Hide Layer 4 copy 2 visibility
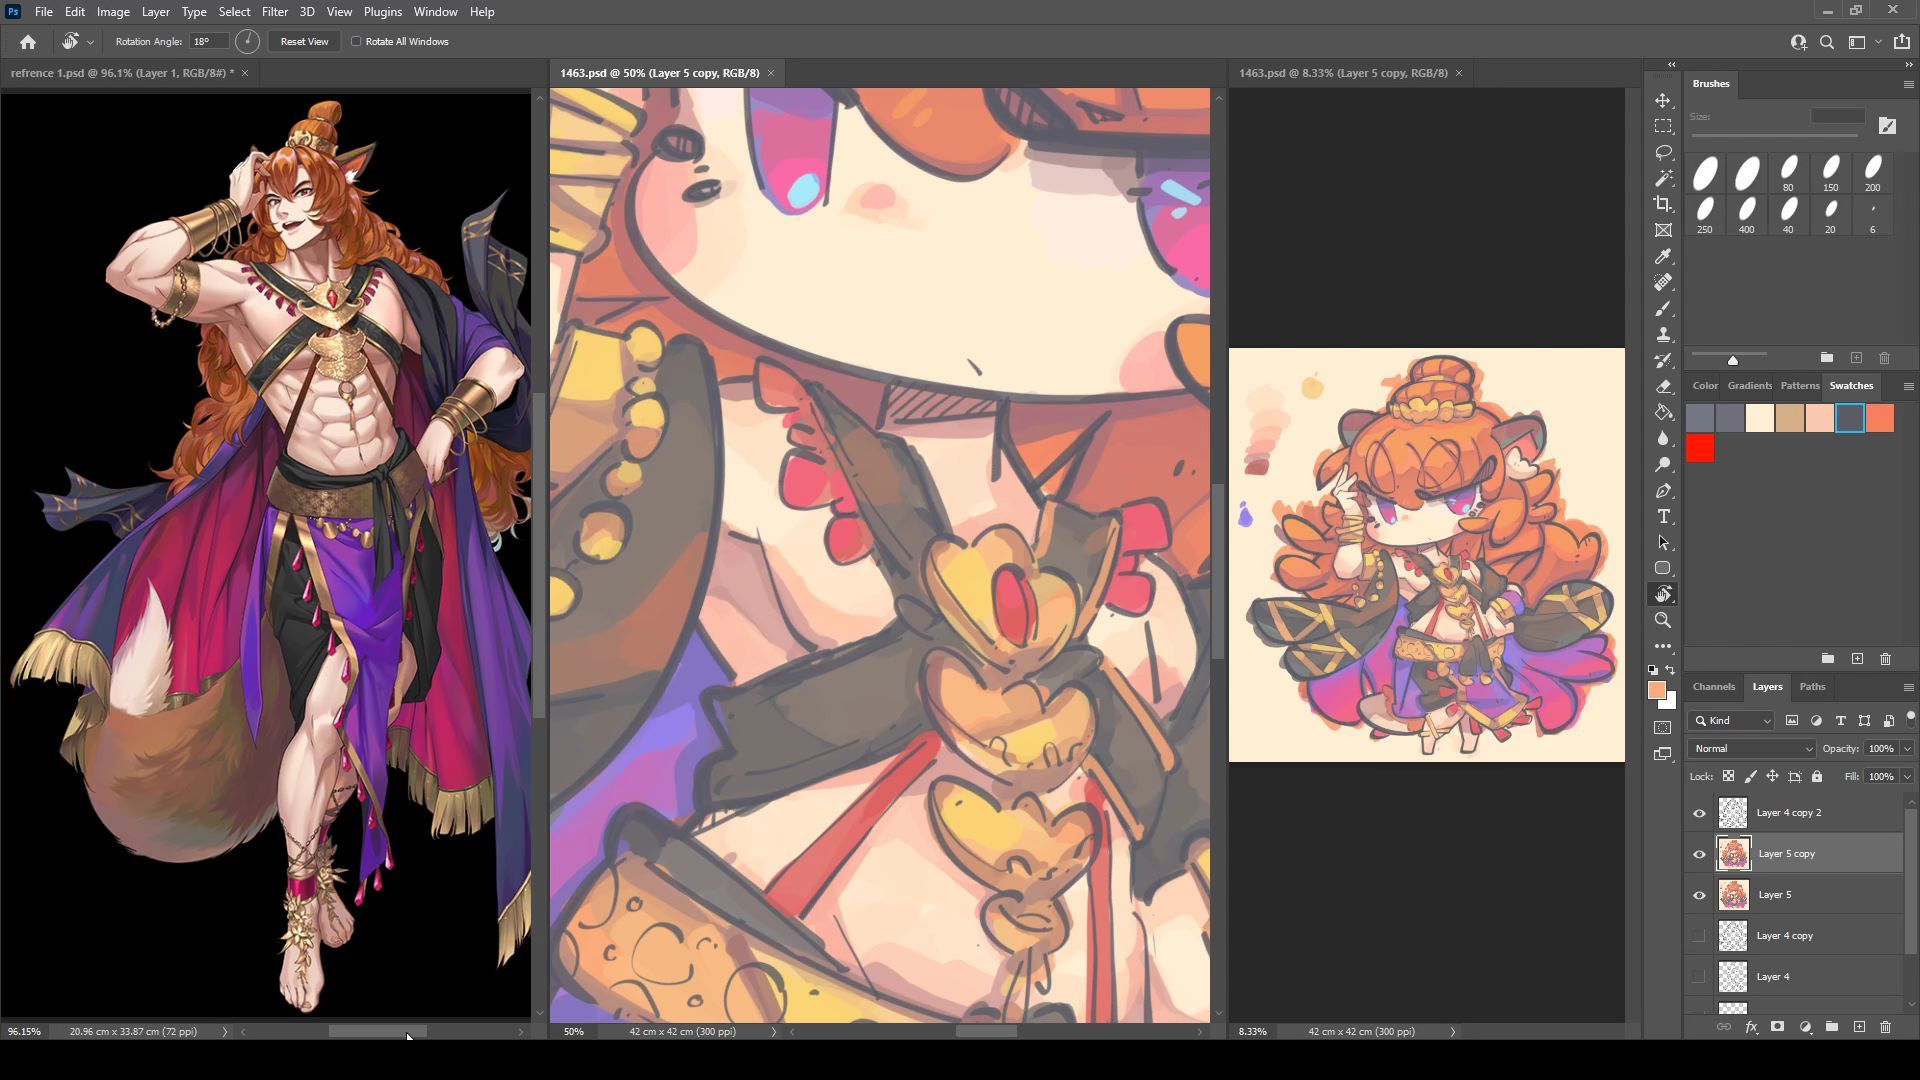 point(1699,813)
